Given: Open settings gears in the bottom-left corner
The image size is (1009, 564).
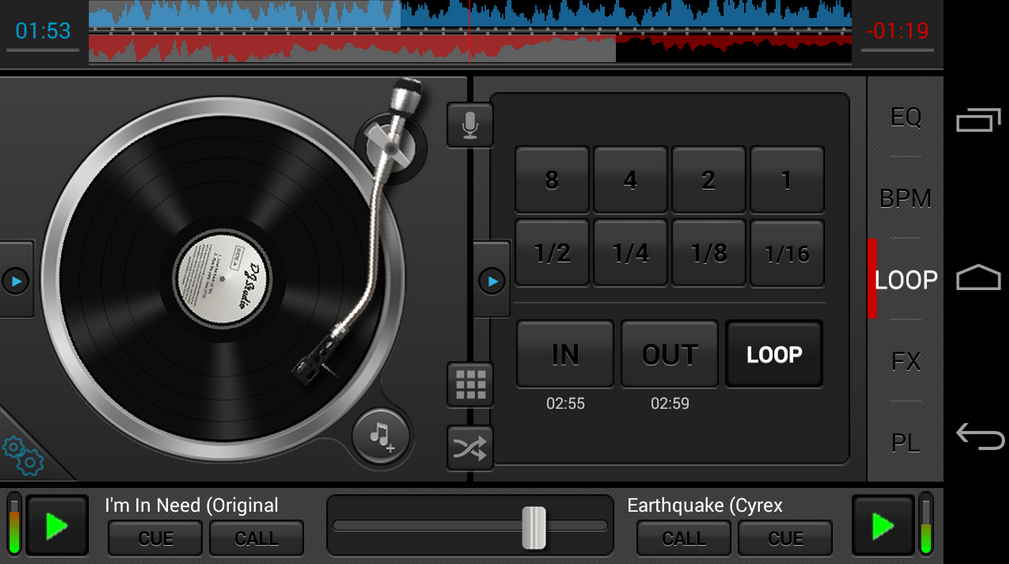Looking at the screenshot, I should point(23,456).
